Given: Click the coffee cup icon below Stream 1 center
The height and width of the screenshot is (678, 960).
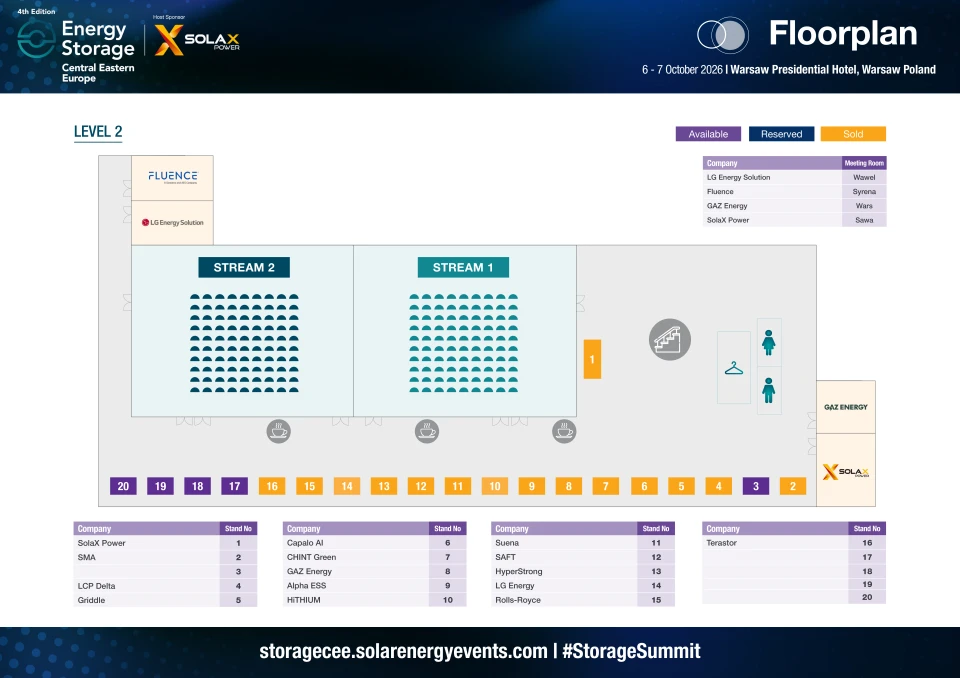Looking at the screenshot, I should pos(427,431).
